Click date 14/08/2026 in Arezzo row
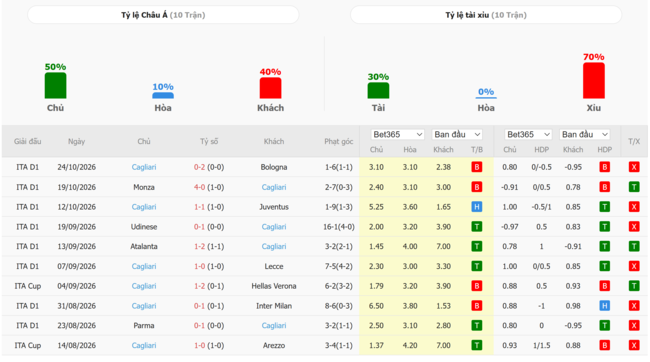Viewport: 650px width, 362px height. (77, 345)
